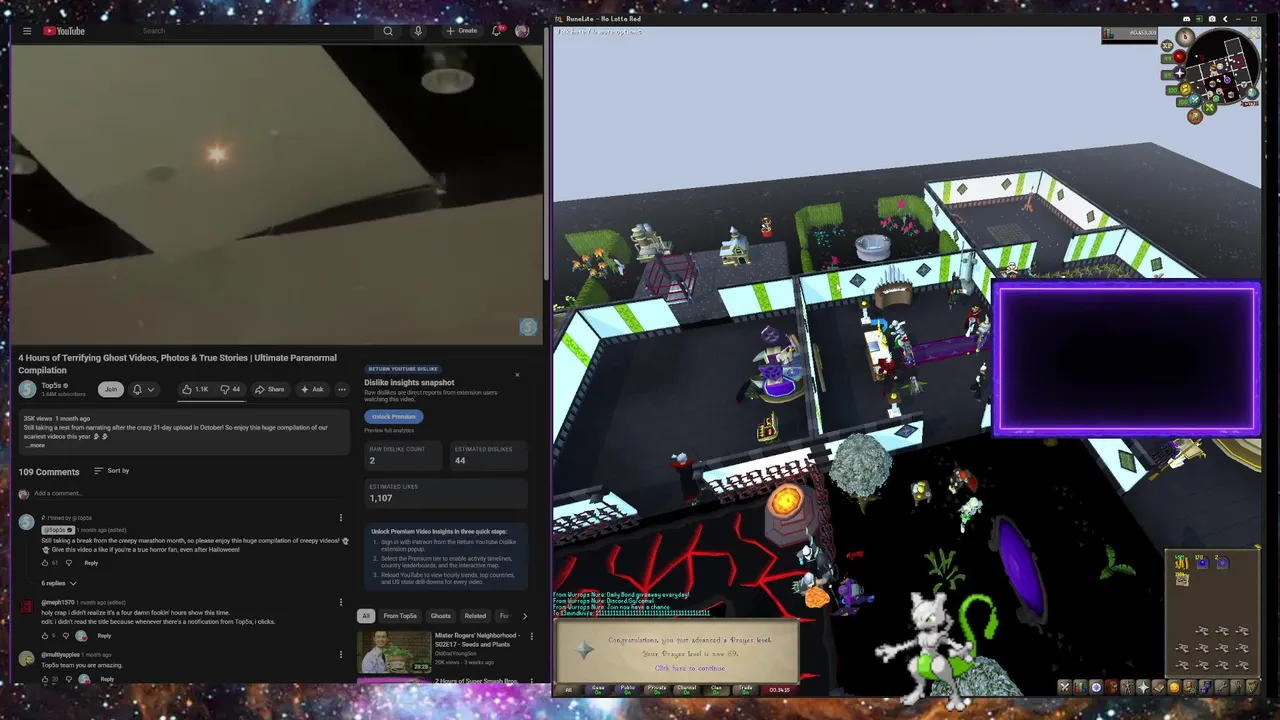Open the Mister Rogers' Neighborhood video thumbnail
The image size is (1280, 720).
coord(394,651)
